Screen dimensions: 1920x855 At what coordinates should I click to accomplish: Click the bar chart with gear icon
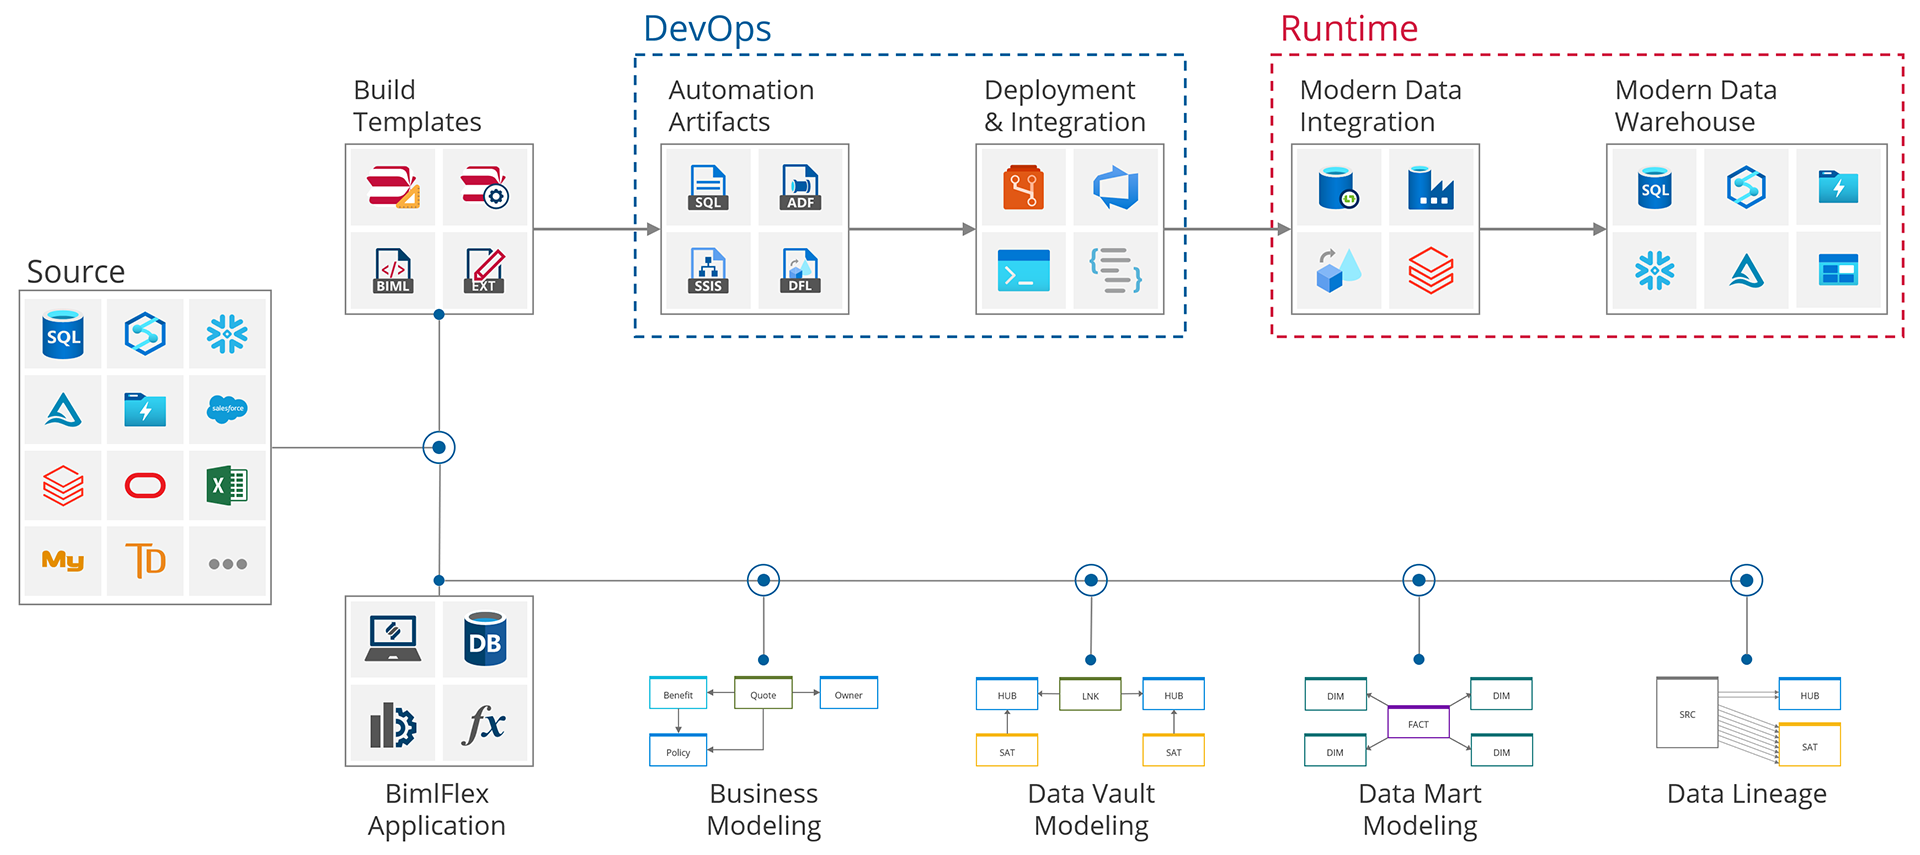click(x=393, y=725)
